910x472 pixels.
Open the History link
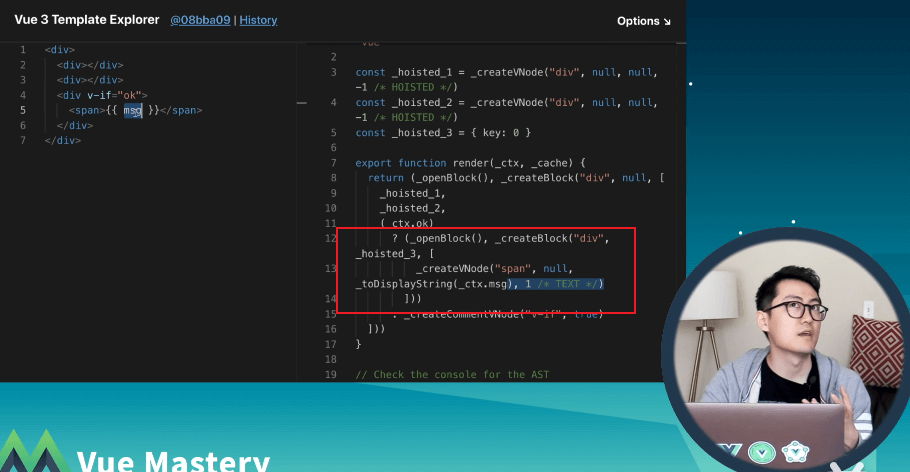(258, 20)
